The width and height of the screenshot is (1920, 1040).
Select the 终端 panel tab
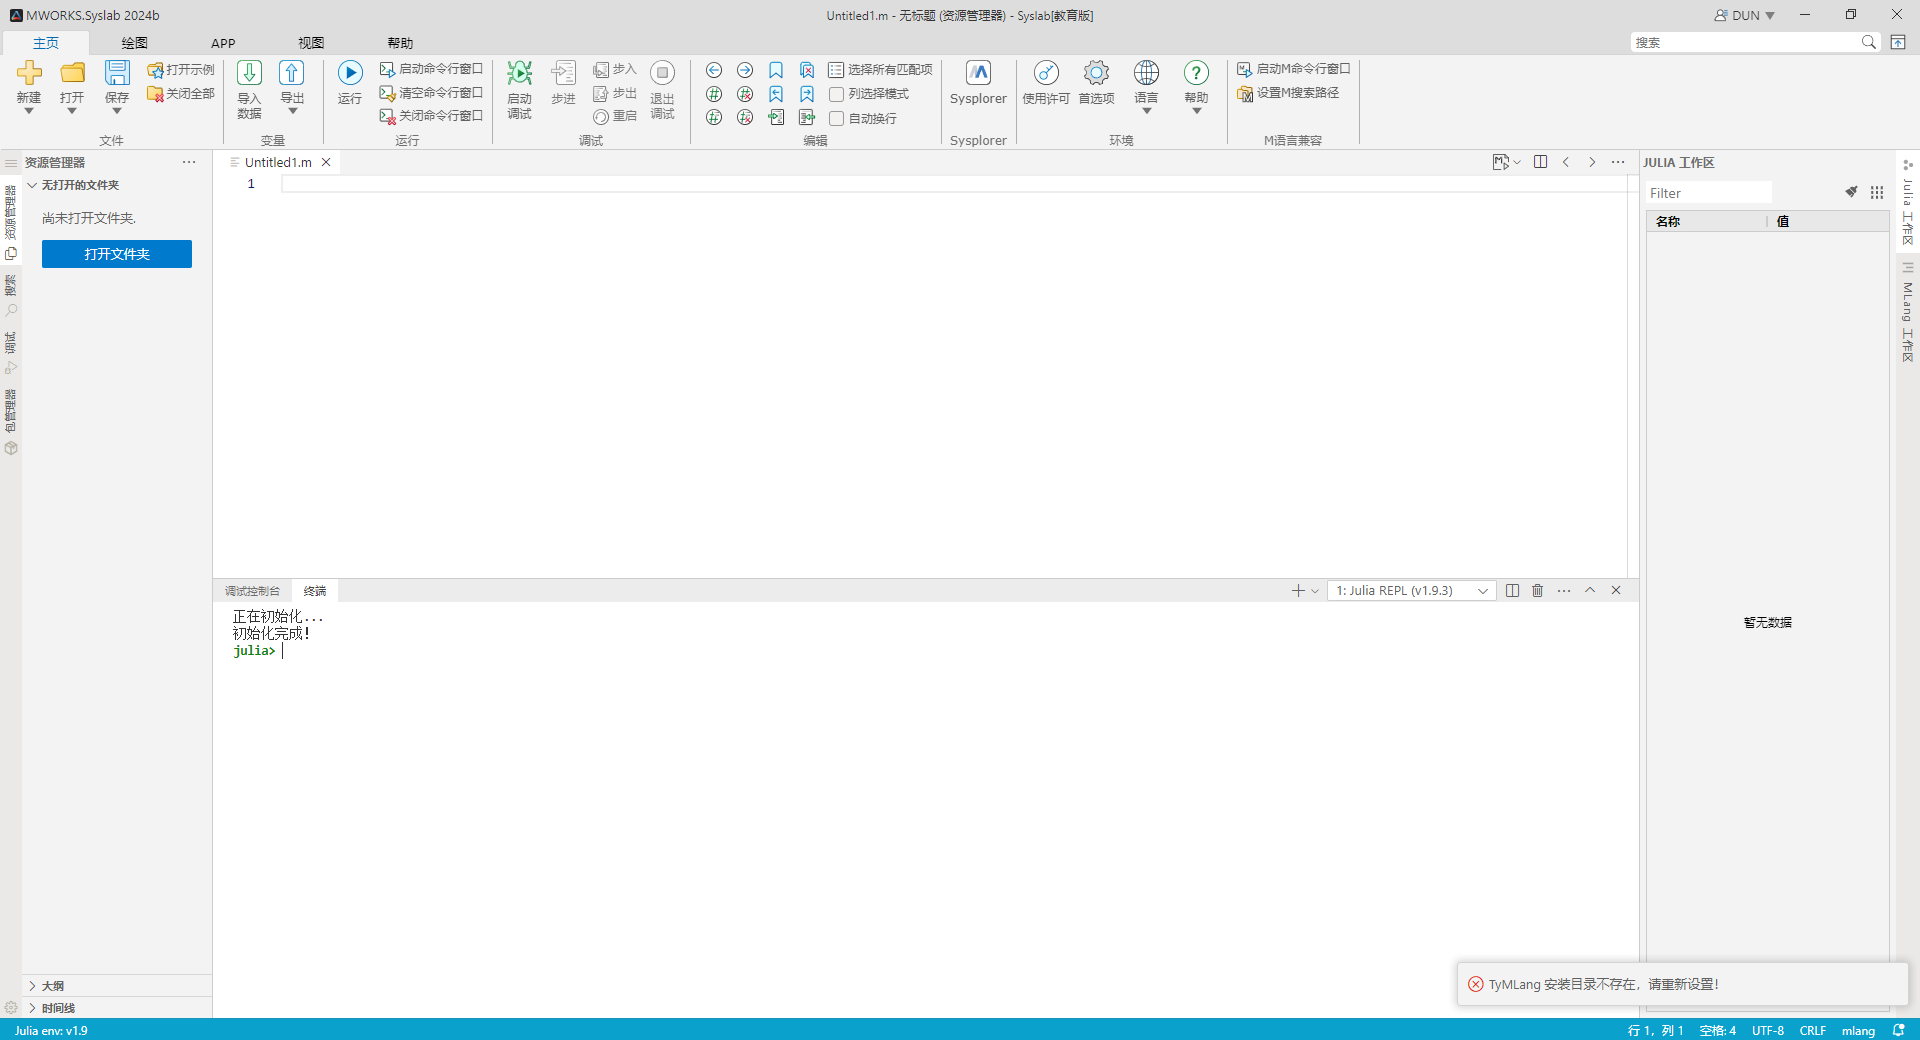[315, 591]
